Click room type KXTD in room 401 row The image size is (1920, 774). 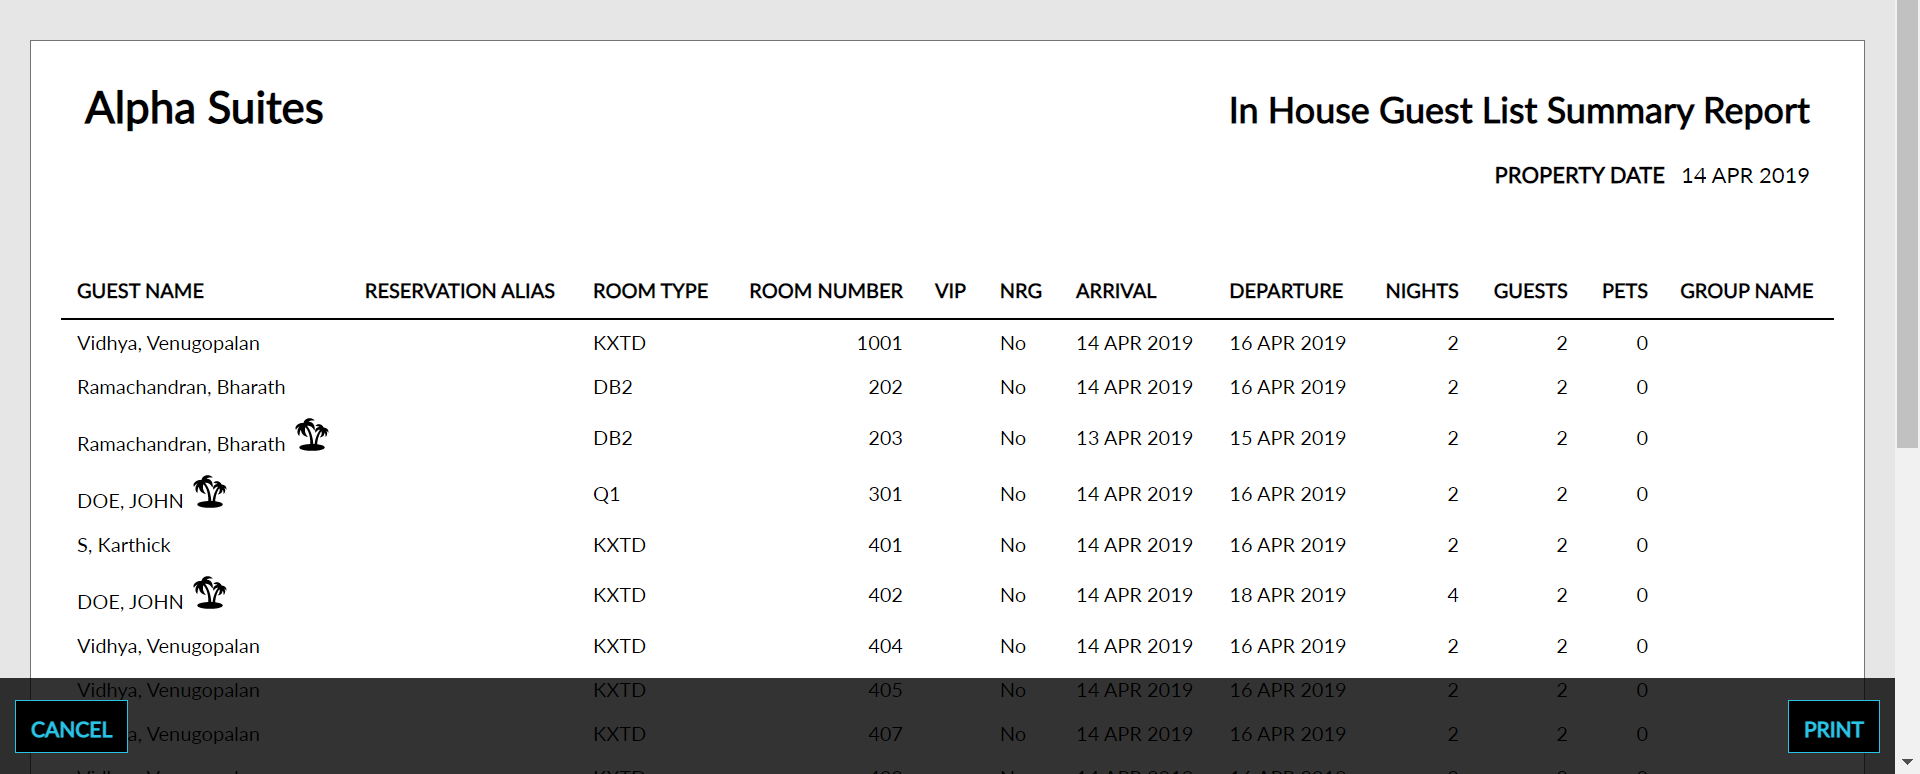coord(619,545)
